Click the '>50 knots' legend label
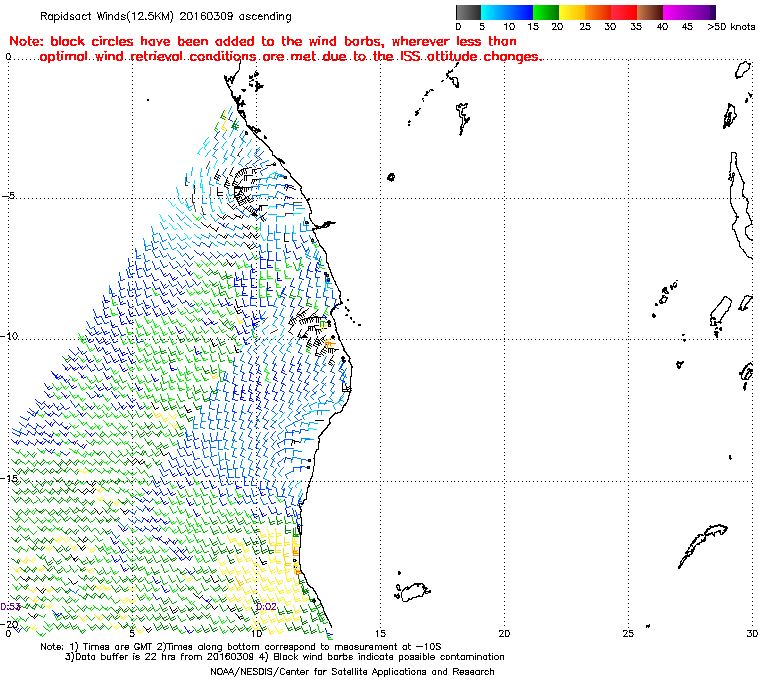 tap(731, 27)
